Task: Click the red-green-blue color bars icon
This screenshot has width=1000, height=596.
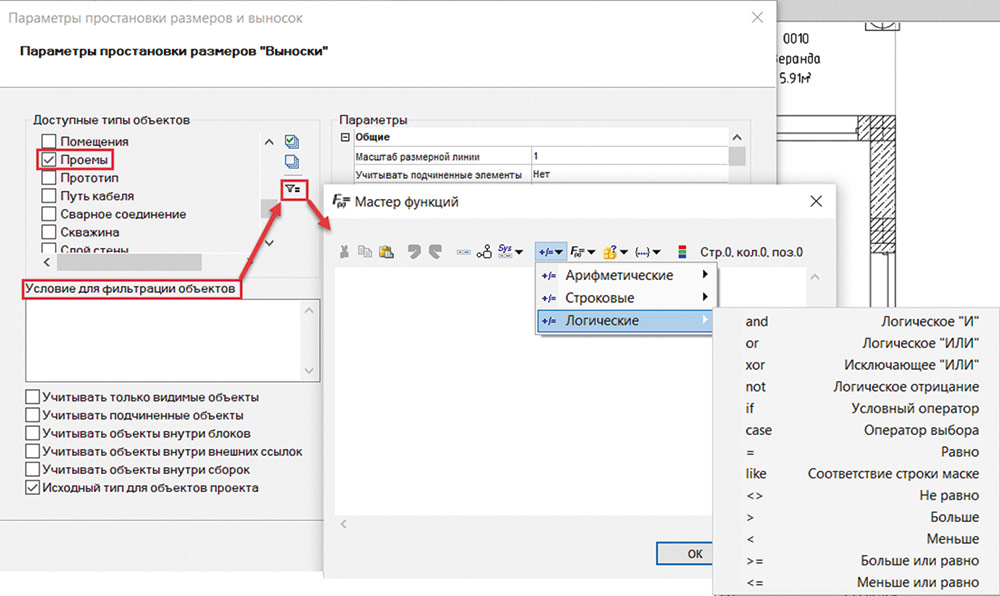Action: 682,252
